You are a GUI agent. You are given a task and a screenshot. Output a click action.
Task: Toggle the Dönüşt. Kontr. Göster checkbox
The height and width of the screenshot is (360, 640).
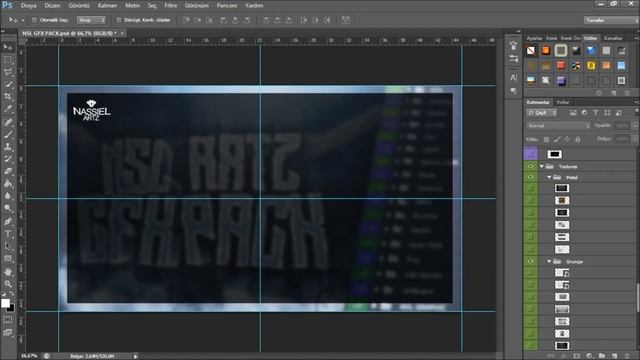tap(119, 20)
